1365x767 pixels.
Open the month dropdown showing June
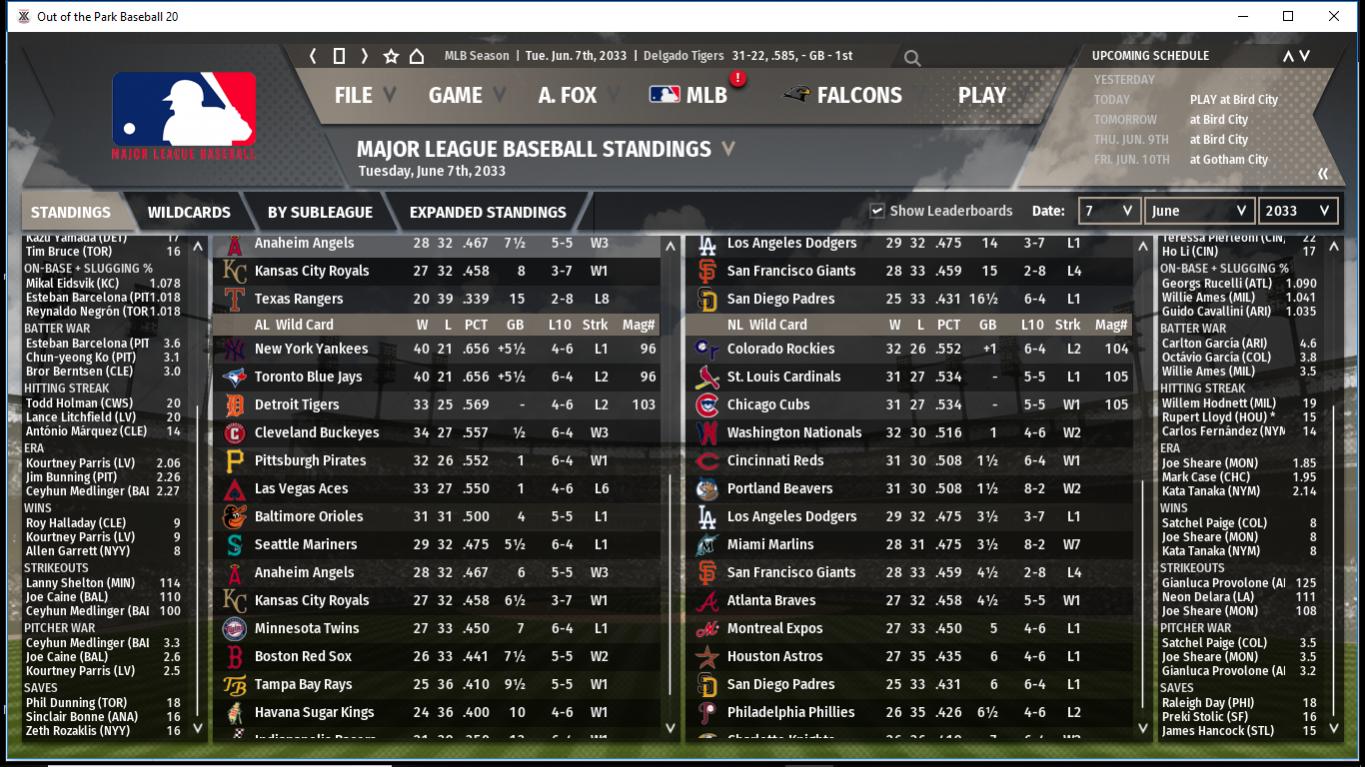point(1200,211)
